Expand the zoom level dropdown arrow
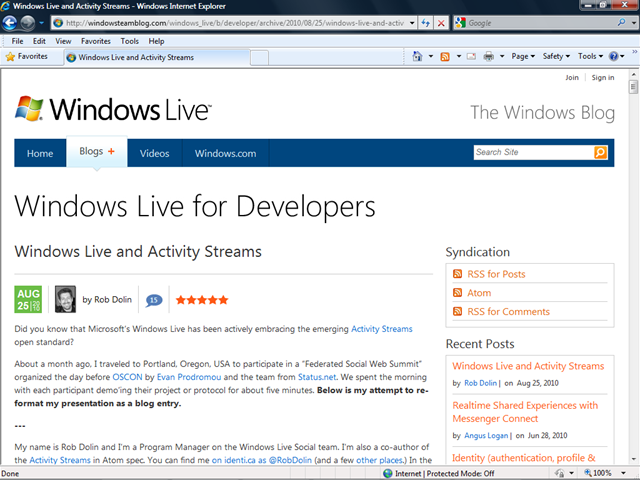Screen dimensions: 640x480 624,473
